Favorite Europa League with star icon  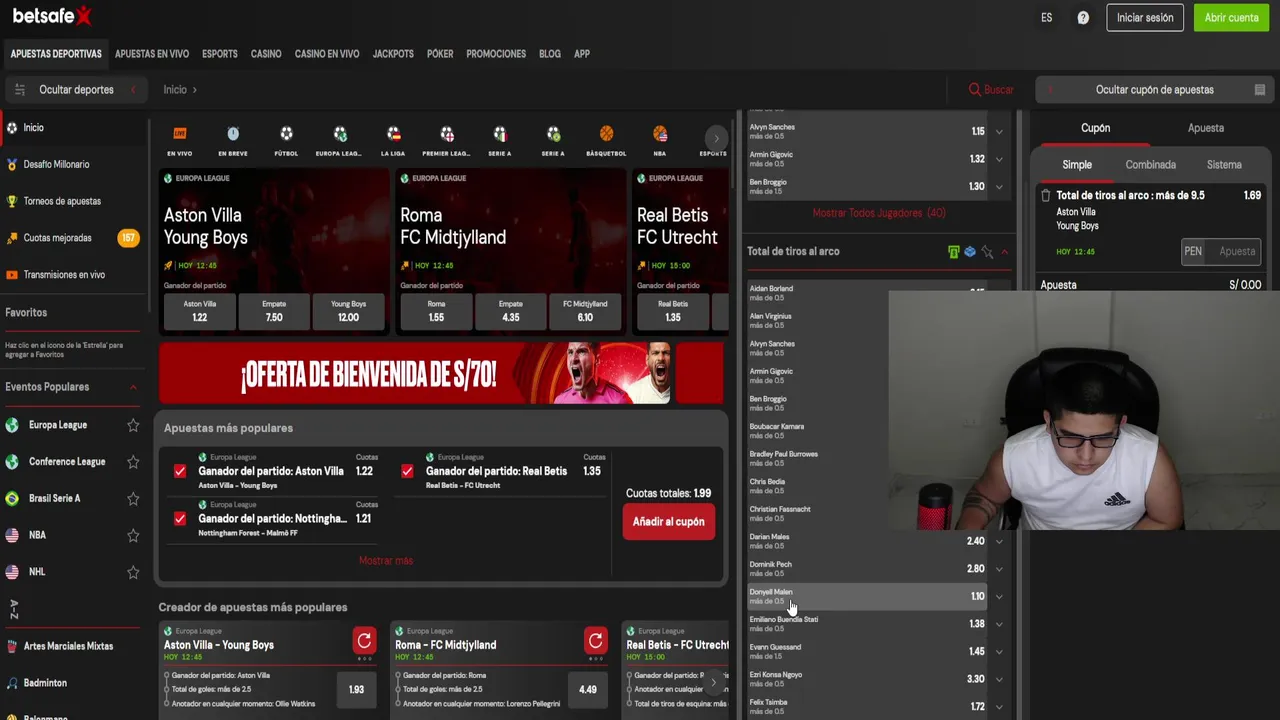point(133,425)
